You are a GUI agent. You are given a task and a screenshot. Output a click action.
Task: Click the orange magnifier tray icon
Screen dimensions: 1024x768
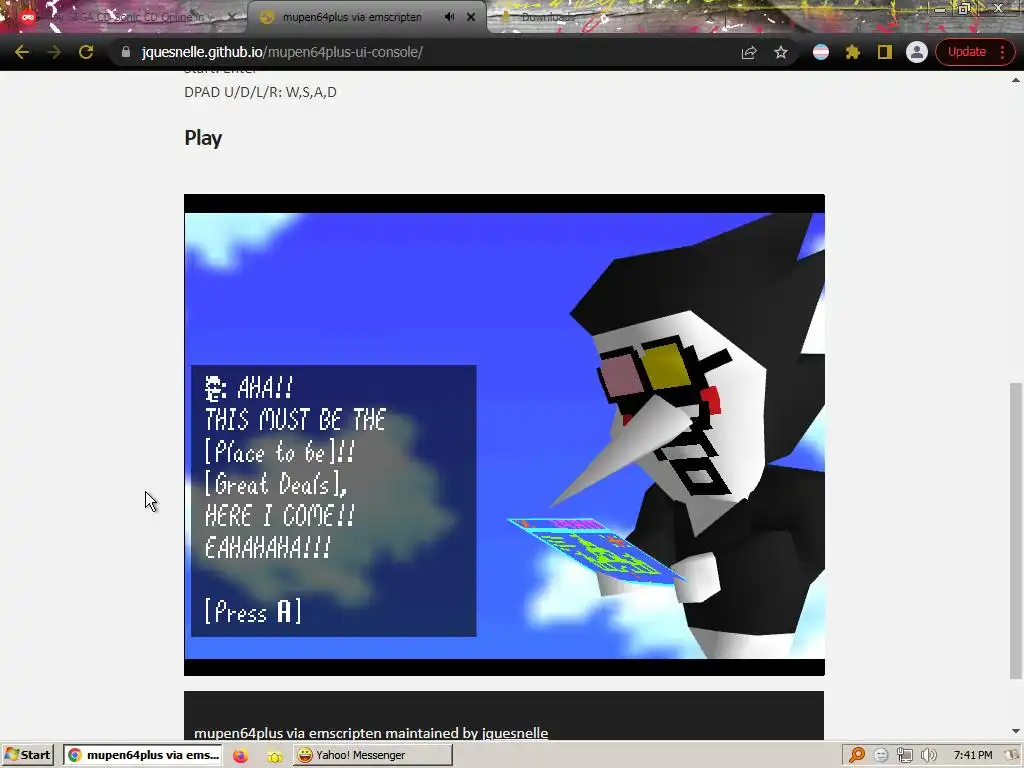pyautogui.click(x=857, y=755)
